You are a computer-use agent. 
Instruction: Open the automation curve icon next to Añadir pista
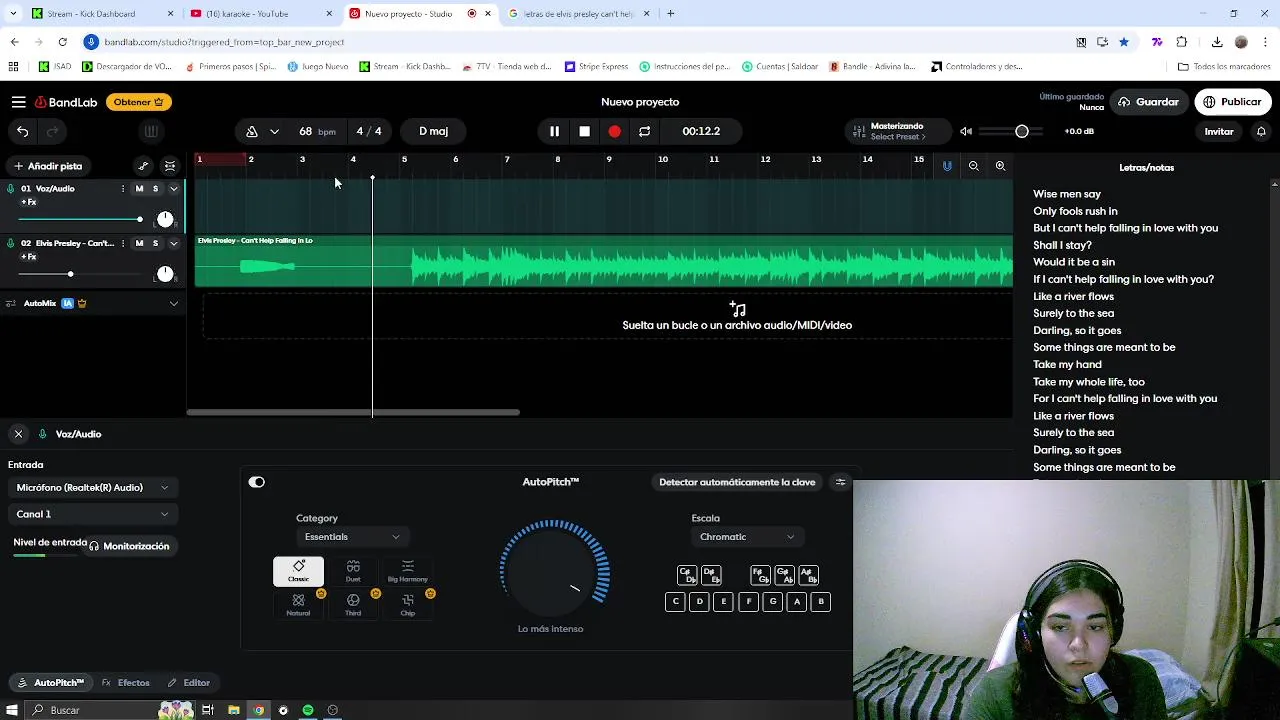point(143,166)
